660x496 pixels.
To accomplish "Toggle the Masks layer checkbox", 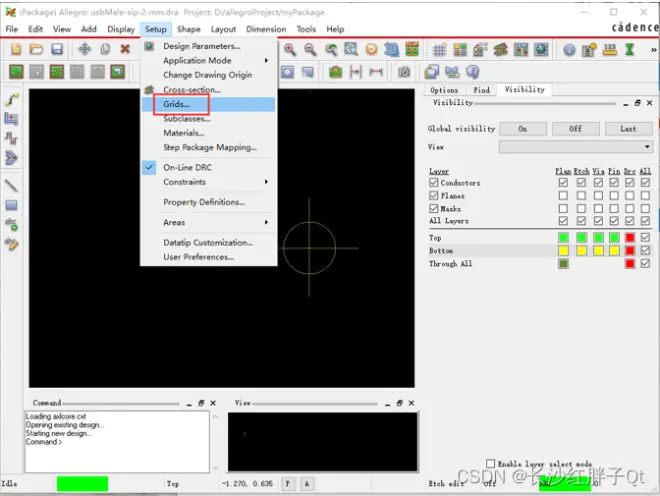I will pos(434,208).
